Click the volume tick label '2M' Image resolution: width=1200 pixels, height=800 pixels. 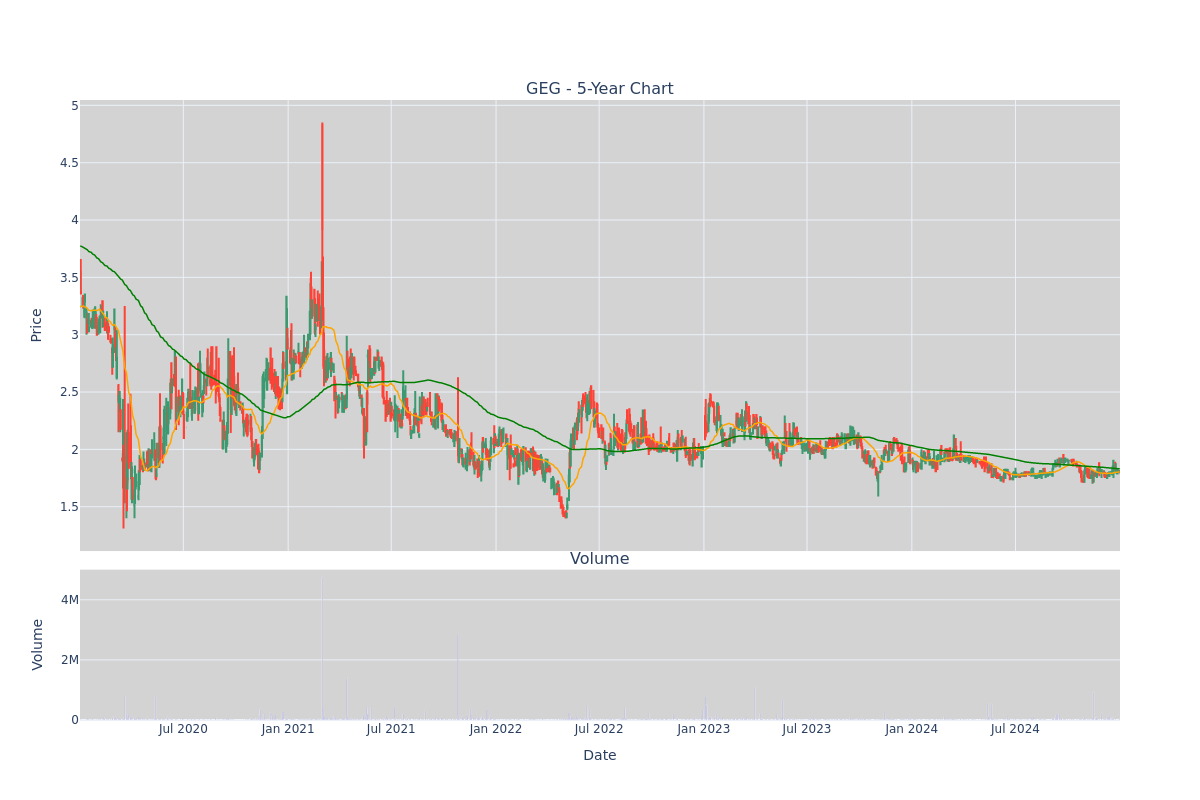point(69,660)
